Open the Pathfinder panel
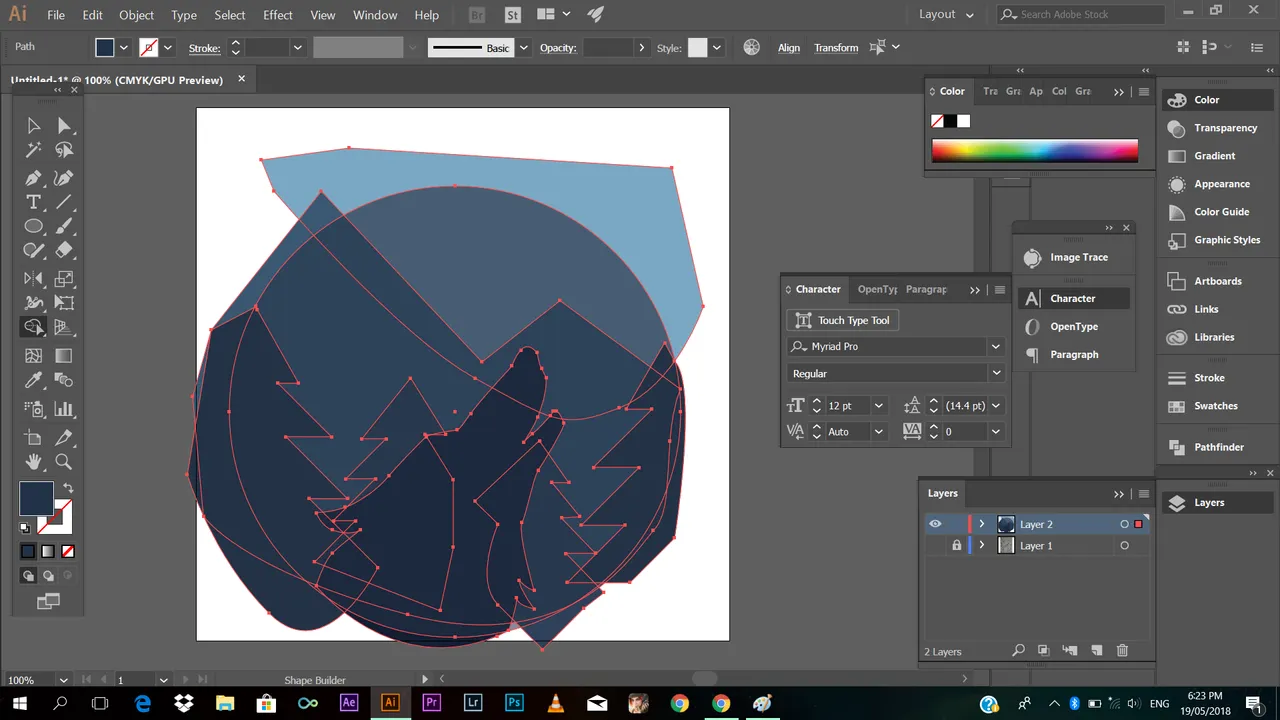The height and width of the screenshot is (720, 1280). (x=1216, y=447)
